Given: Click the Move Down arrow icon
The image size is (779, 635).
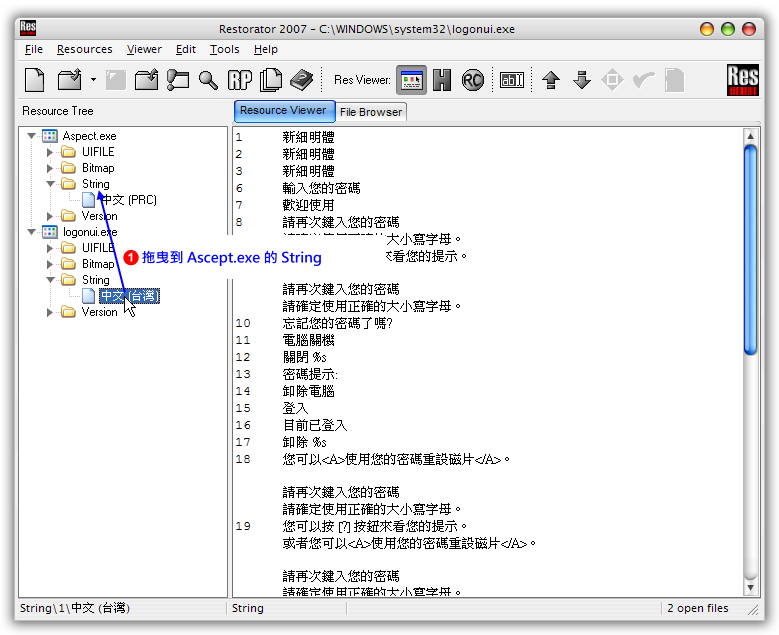Looking at the screenshot, I should pos(582,80).
